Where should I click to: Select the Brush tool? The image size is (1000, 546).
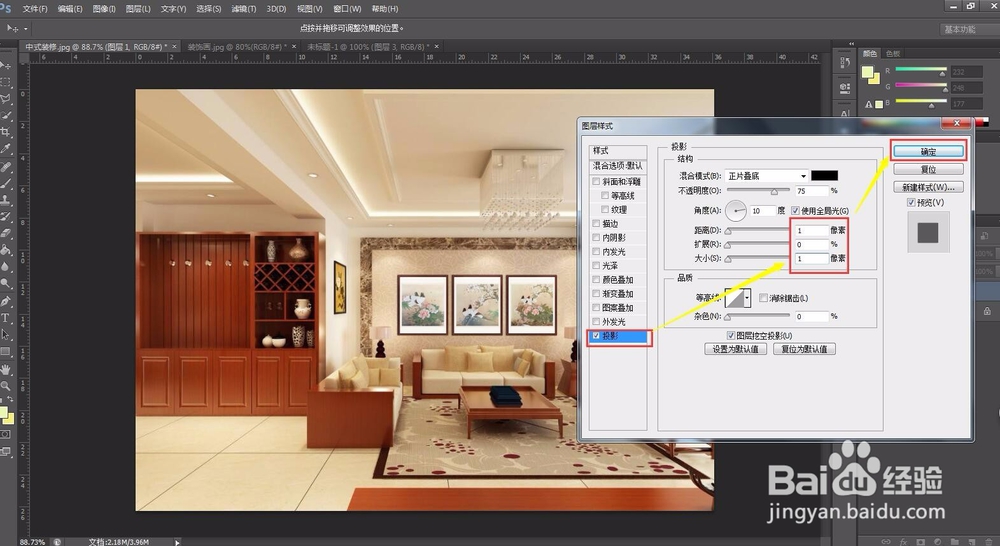5,183
